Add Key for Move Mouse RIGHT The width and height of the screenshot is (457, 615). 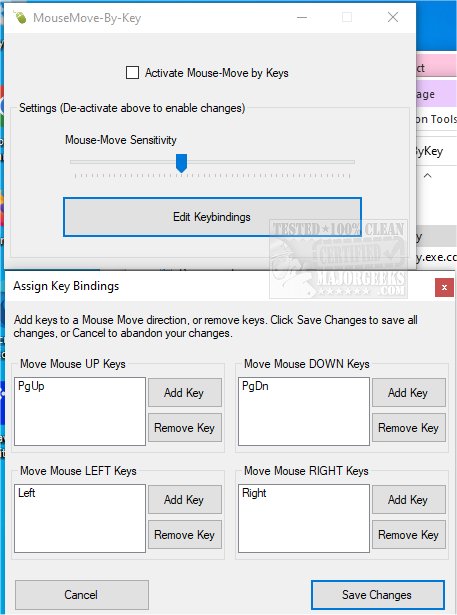[x=409, y=500]
